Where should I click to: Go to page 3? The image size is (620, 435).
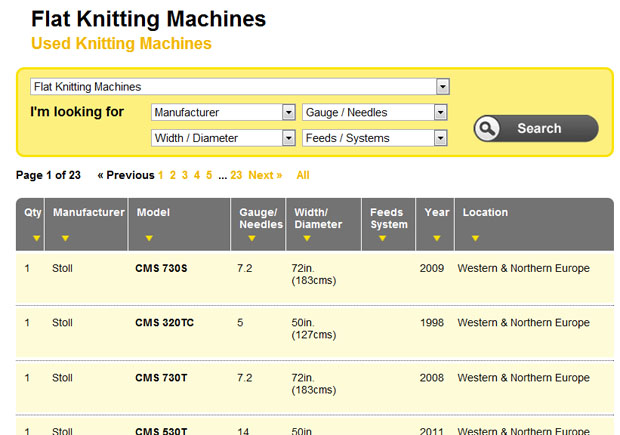tap(185, 175)
